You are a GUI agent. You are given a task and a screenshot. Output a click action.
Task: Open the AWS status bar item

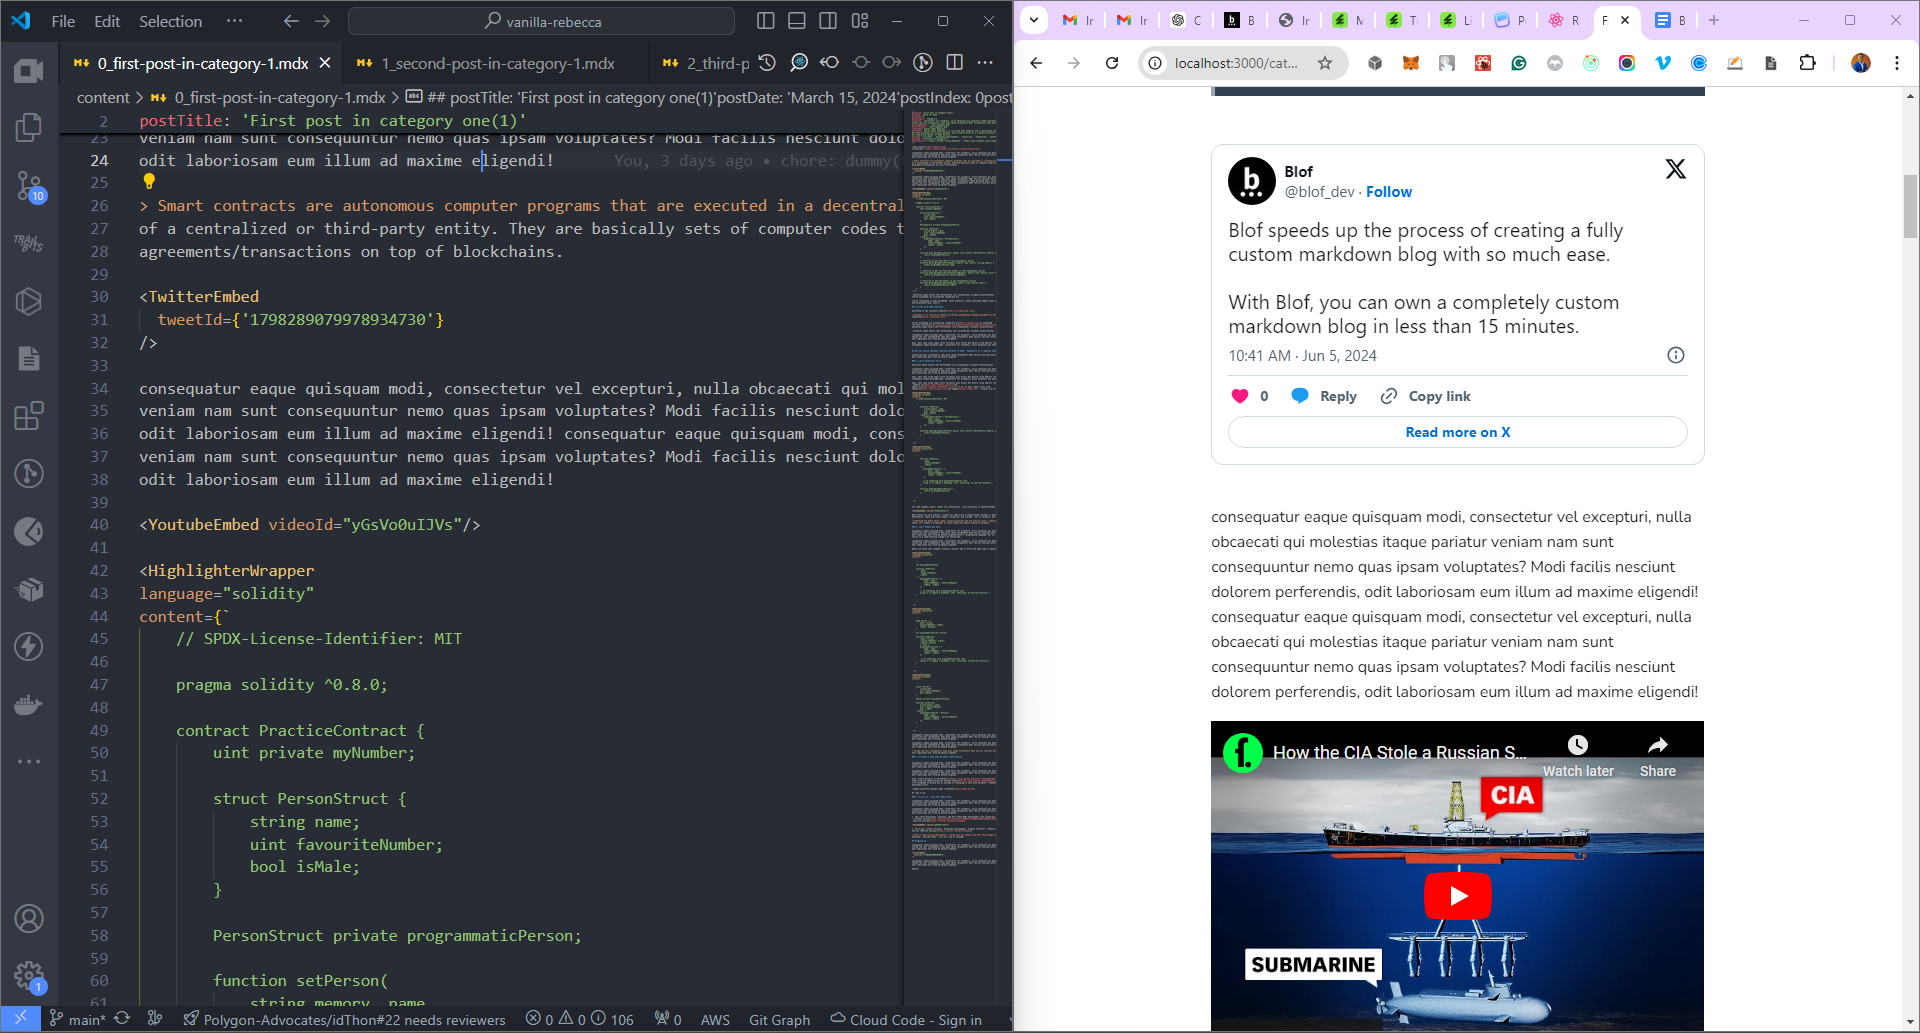(715, 1019)
